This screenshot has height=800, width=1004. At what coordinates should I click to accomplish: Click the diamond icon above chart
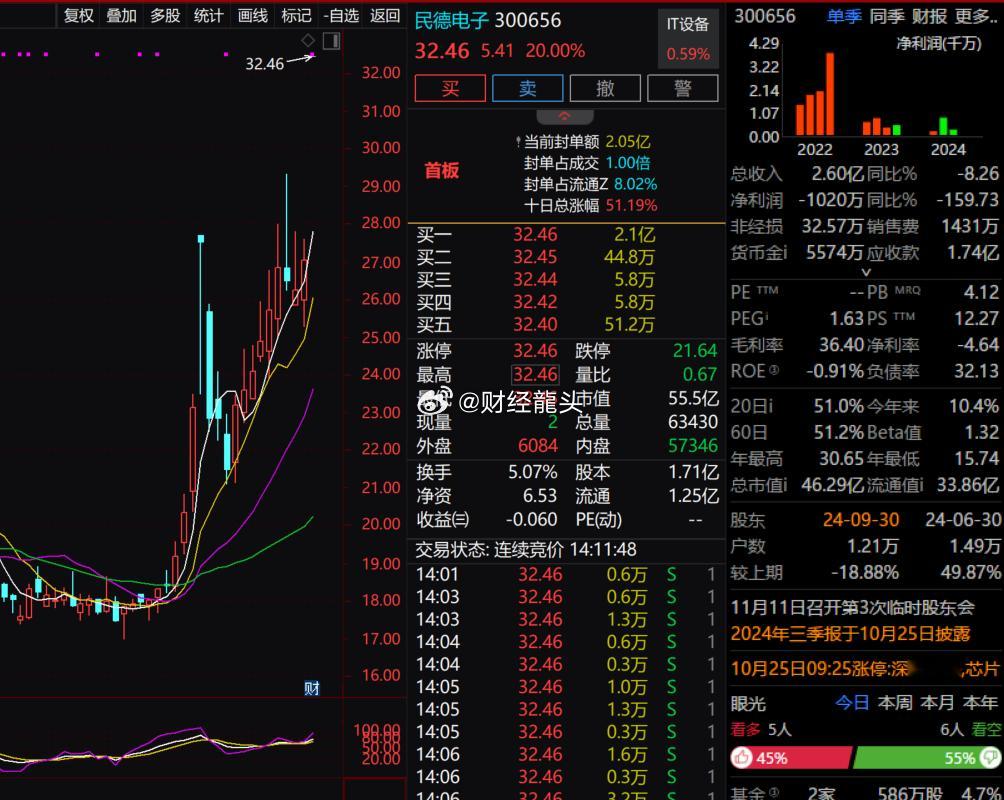(x=308, y=41)
